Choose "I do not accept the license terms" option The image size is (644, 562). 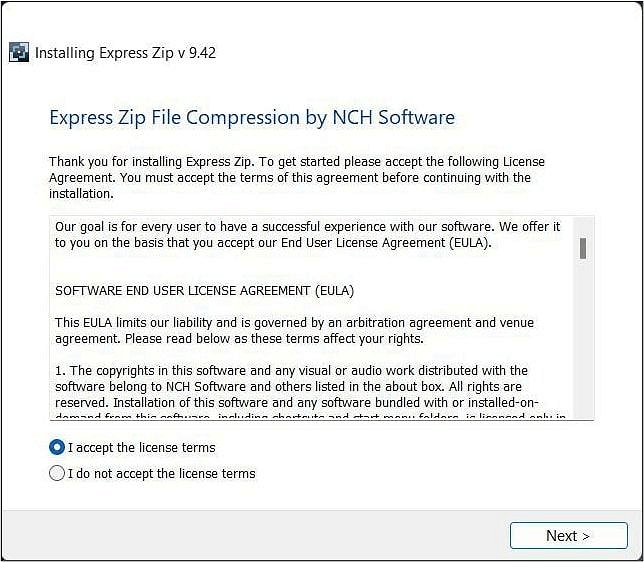(57, 473)
